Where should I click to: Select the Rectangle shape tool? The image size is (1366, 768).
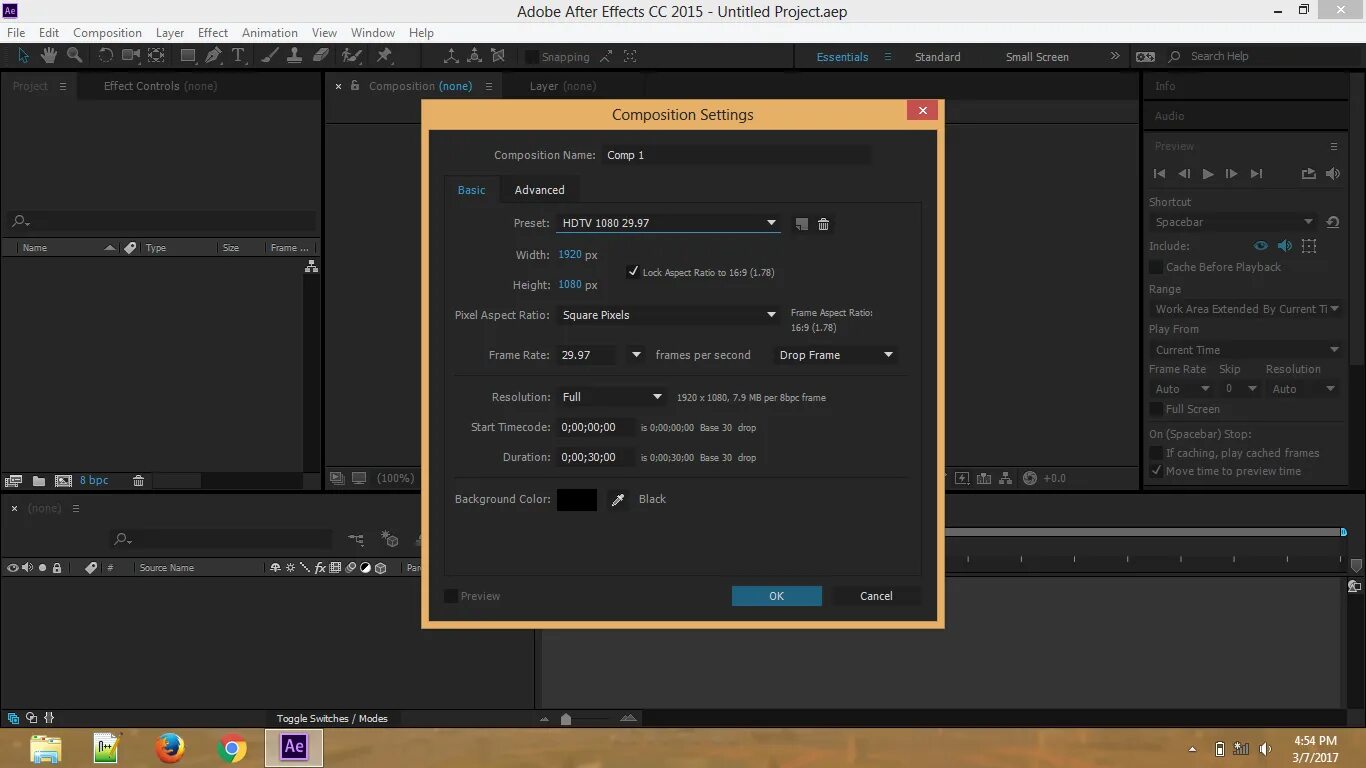[x=188, y=56]
